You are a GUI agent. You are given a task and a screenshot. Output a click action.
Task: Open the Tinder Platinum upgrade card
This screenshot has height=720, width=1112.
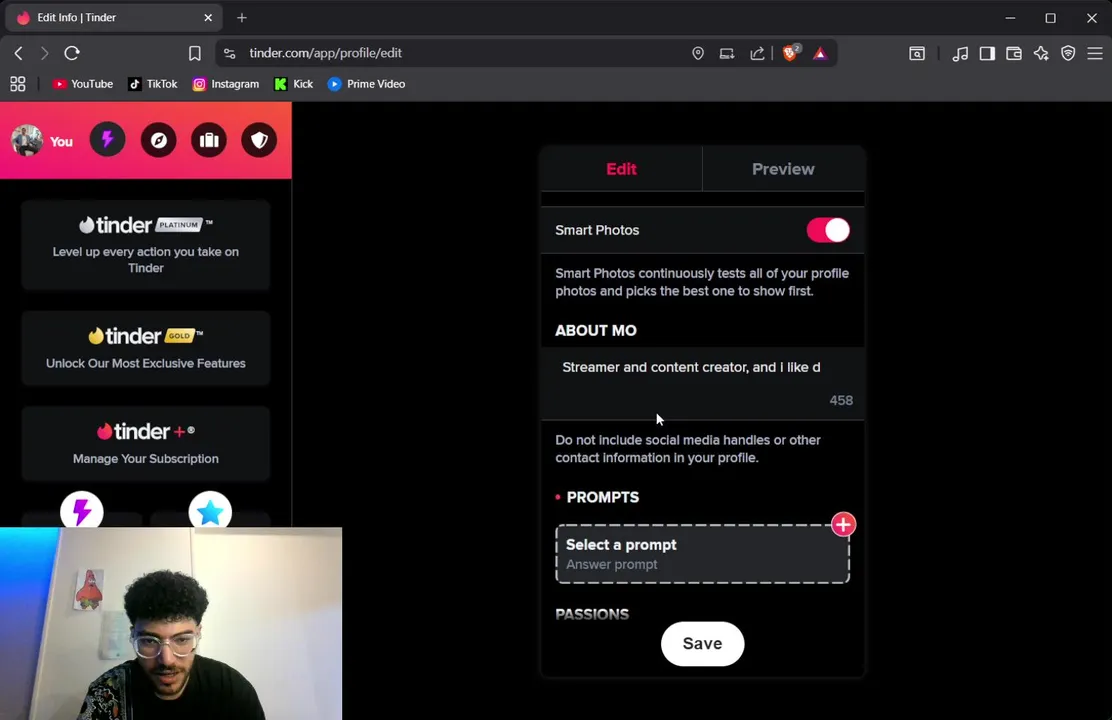(x=145, y=245)
